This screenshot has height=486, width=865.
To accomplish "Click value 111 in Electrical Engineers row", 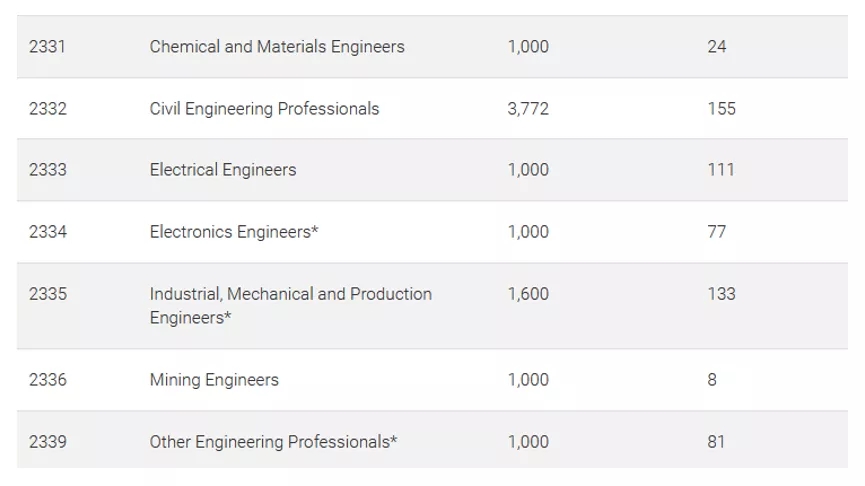I will coord(721,169).
